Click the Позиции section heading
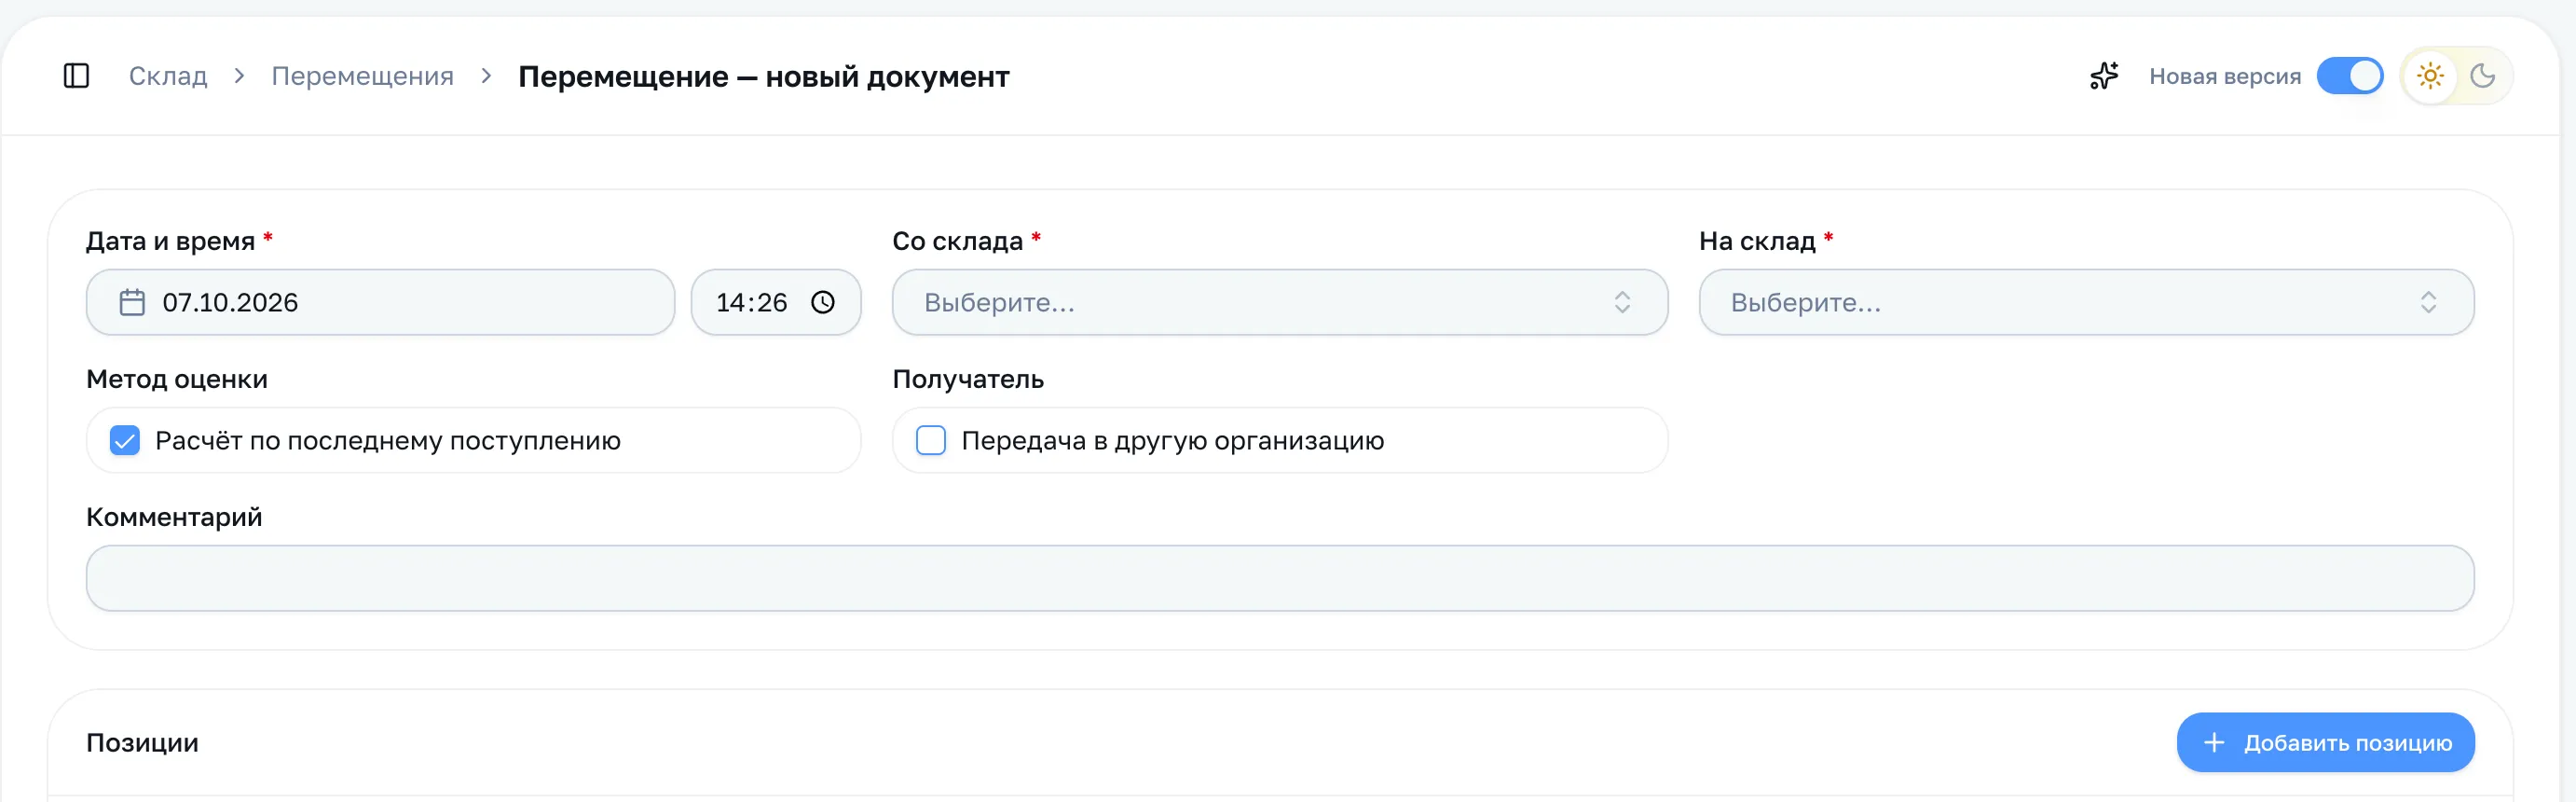Screen dimensions: 2576x802 [x=142, y=742]
